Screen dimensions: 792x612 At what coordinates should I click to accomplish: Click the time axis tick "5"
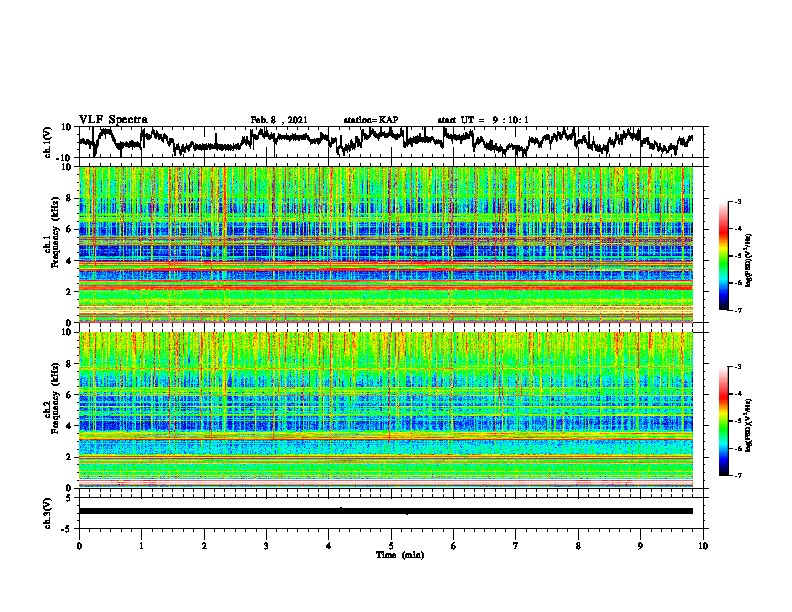pos(391,546)
